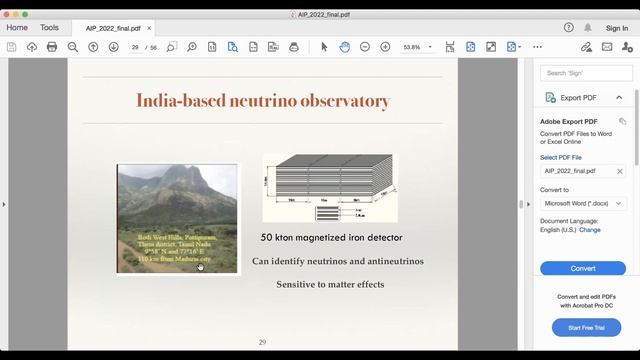The width and height of the screenshot is (640, 360).
Task: Click the blue find-in-document icon
Action: click(233, 47)
